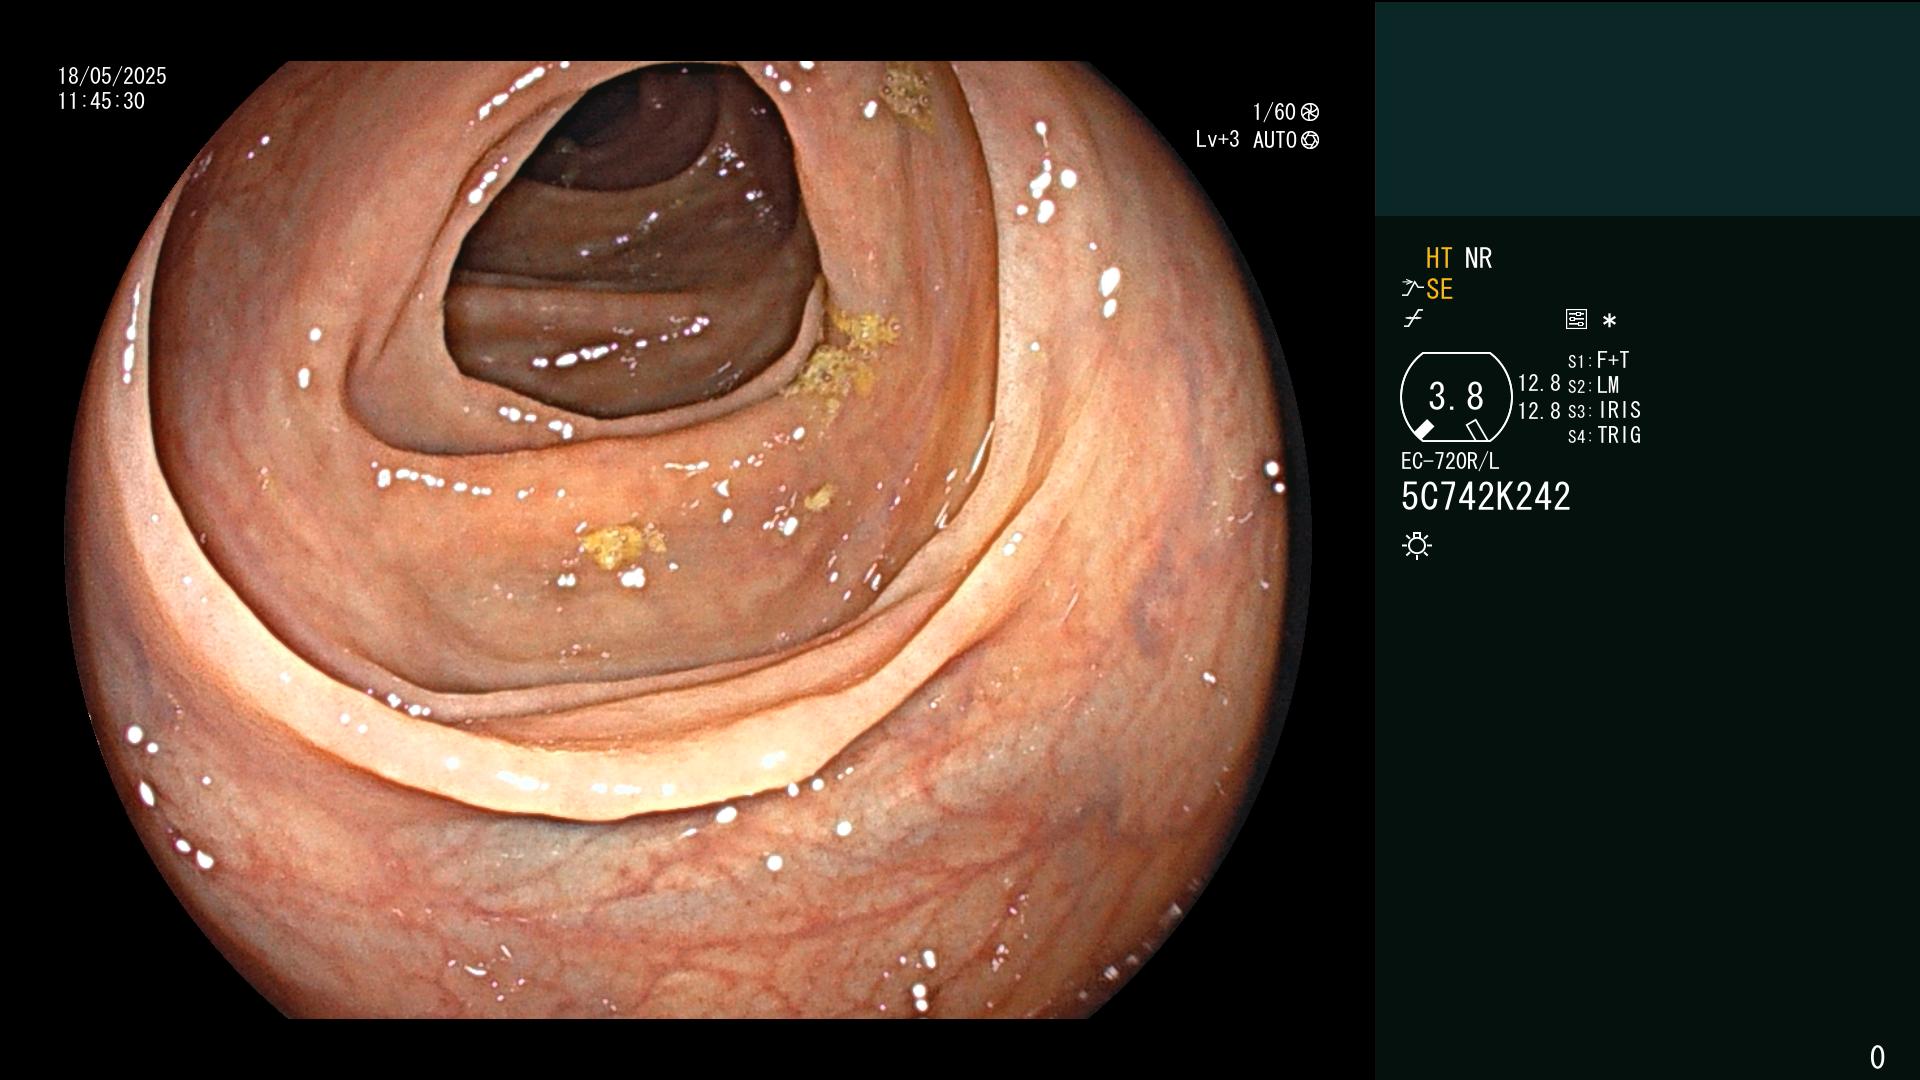Click the time stamp 11:45:30
The width and height of the screenshot is (1920, 1080).
coord(101,101)
